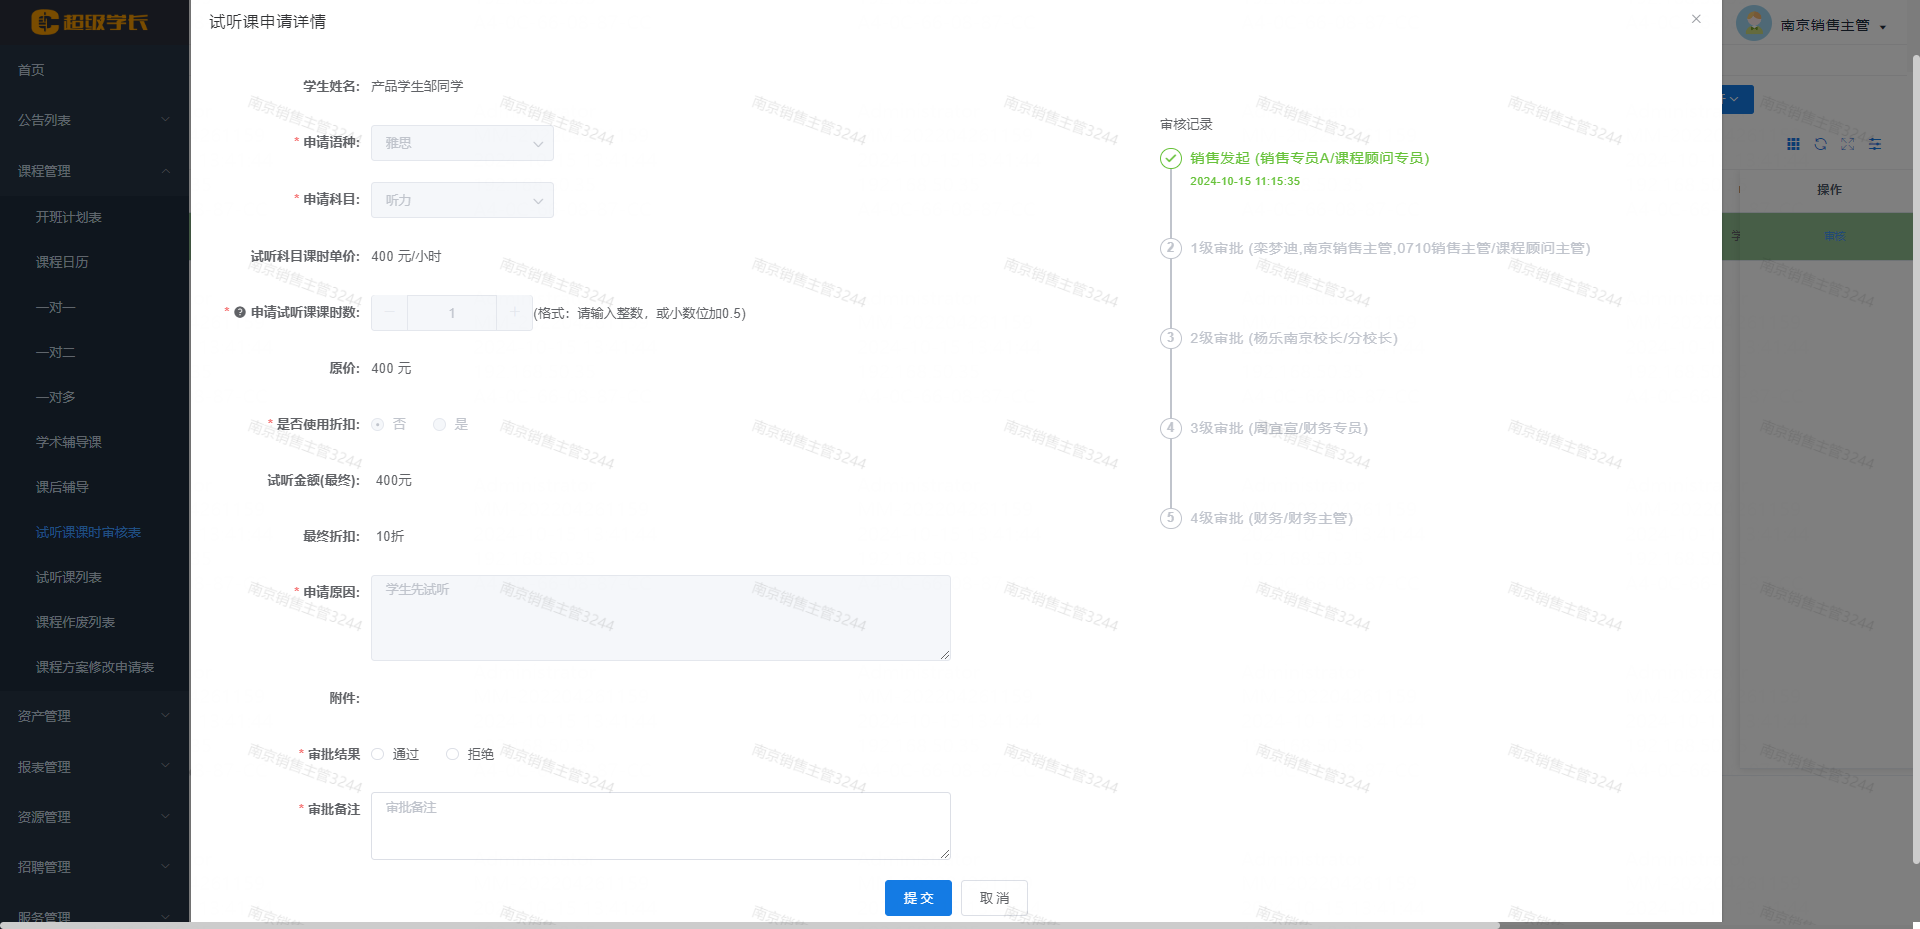Select the 通过 approval radio button
Viewport: 1920px width, 929px height.
(x=378, y=754)
